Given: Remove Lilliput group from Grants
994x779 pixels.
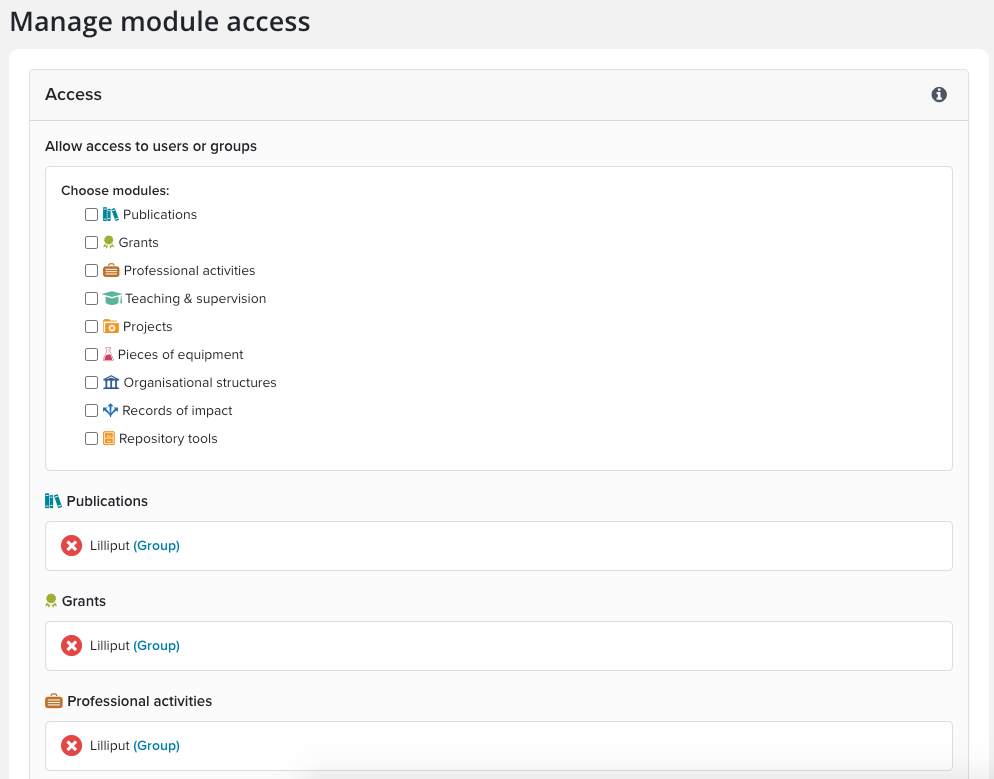Looking at the screenshot, I should [71, 646].
